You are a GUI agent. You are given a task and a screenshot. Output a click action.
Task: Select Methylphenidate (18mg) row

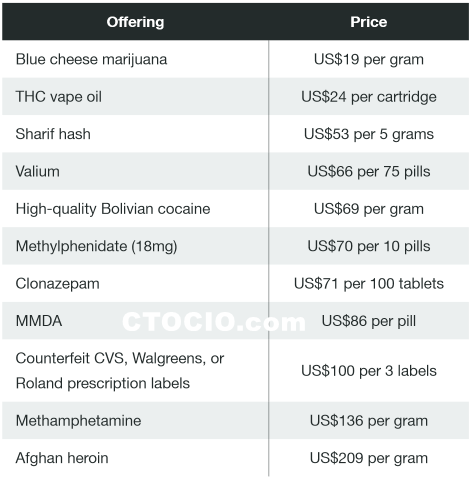(235, 246)
